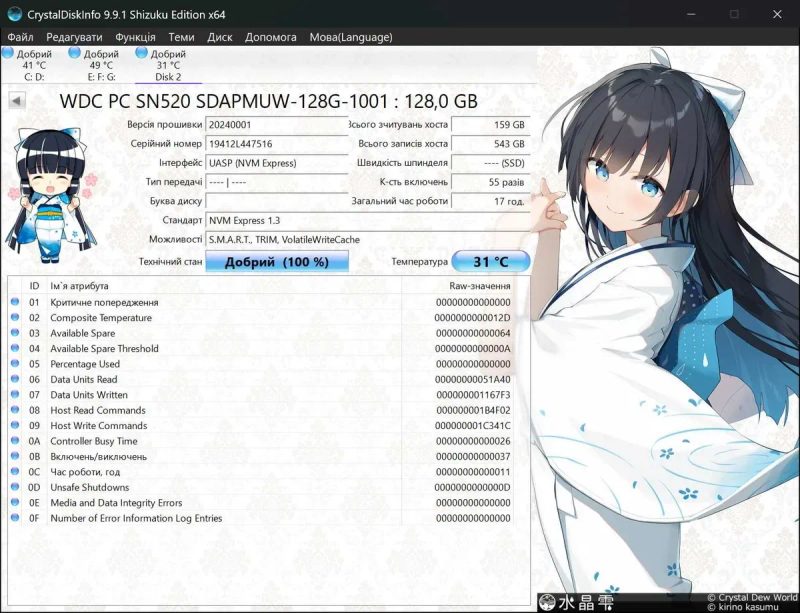Click the transfer mode field with dashes
This screenshot has height=613, width=800.
(x=277, y=182)
